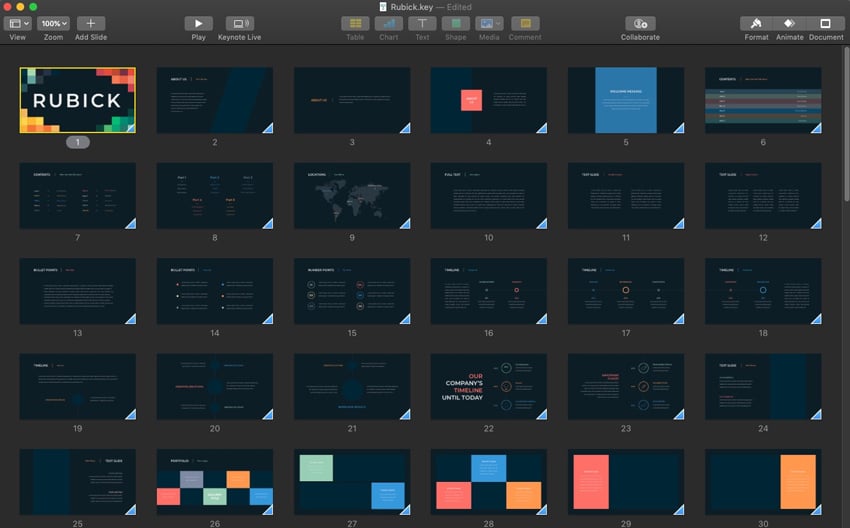
Task: Toggle the Format inspector panel
Action: pyautogui.click(x=756, y=23)
